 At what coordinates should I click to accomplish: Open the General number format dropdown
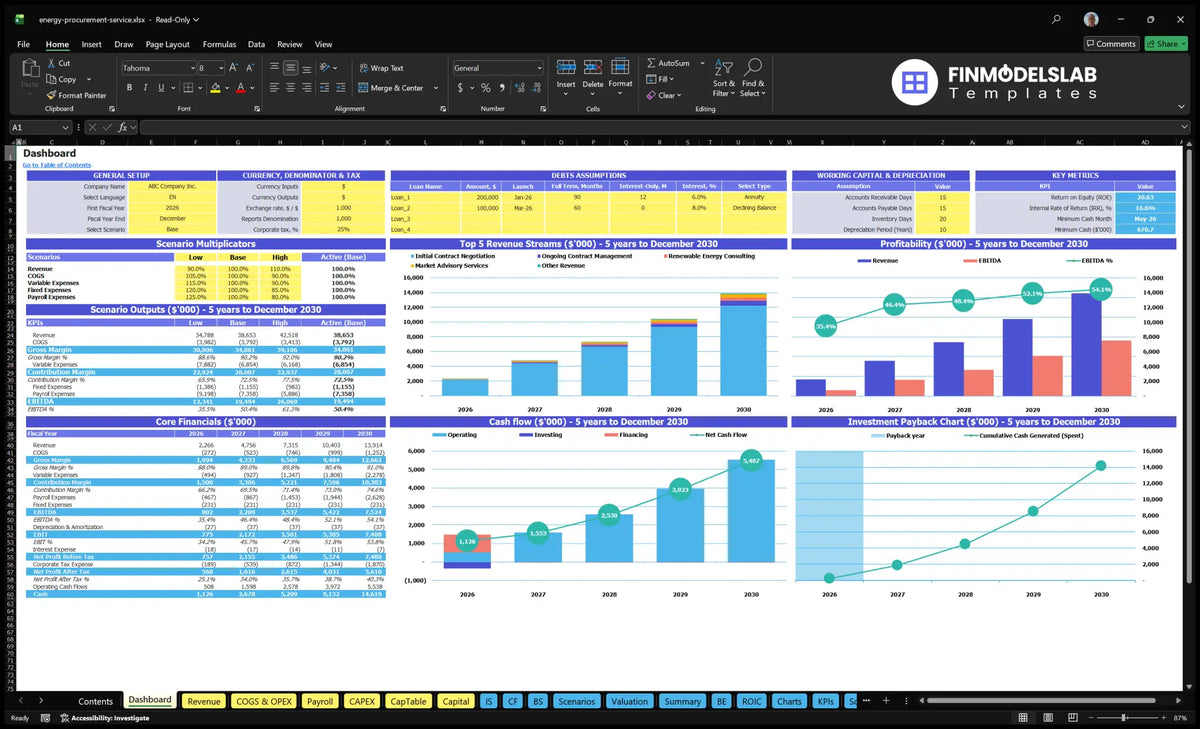click(538, 68)
